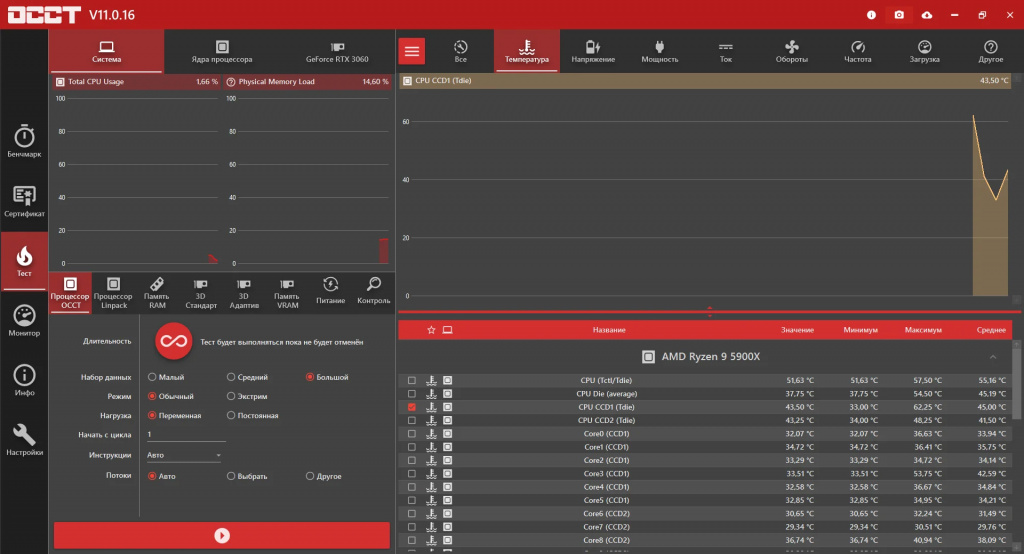Select Процессор OCCT test

(x=70, y=293)
